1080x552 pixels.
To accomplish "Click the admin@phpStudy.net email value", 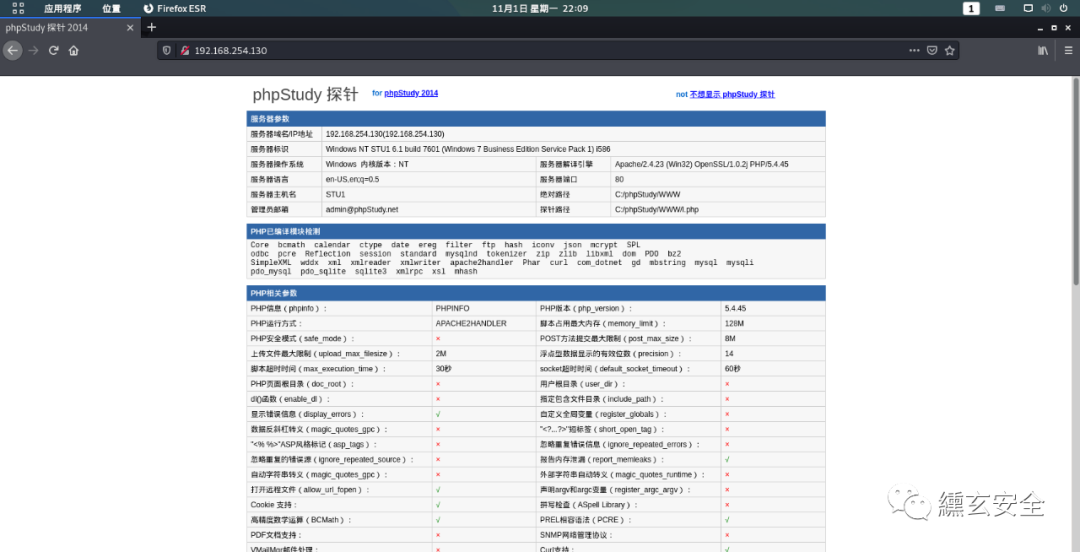I will [x=362, y=209].
